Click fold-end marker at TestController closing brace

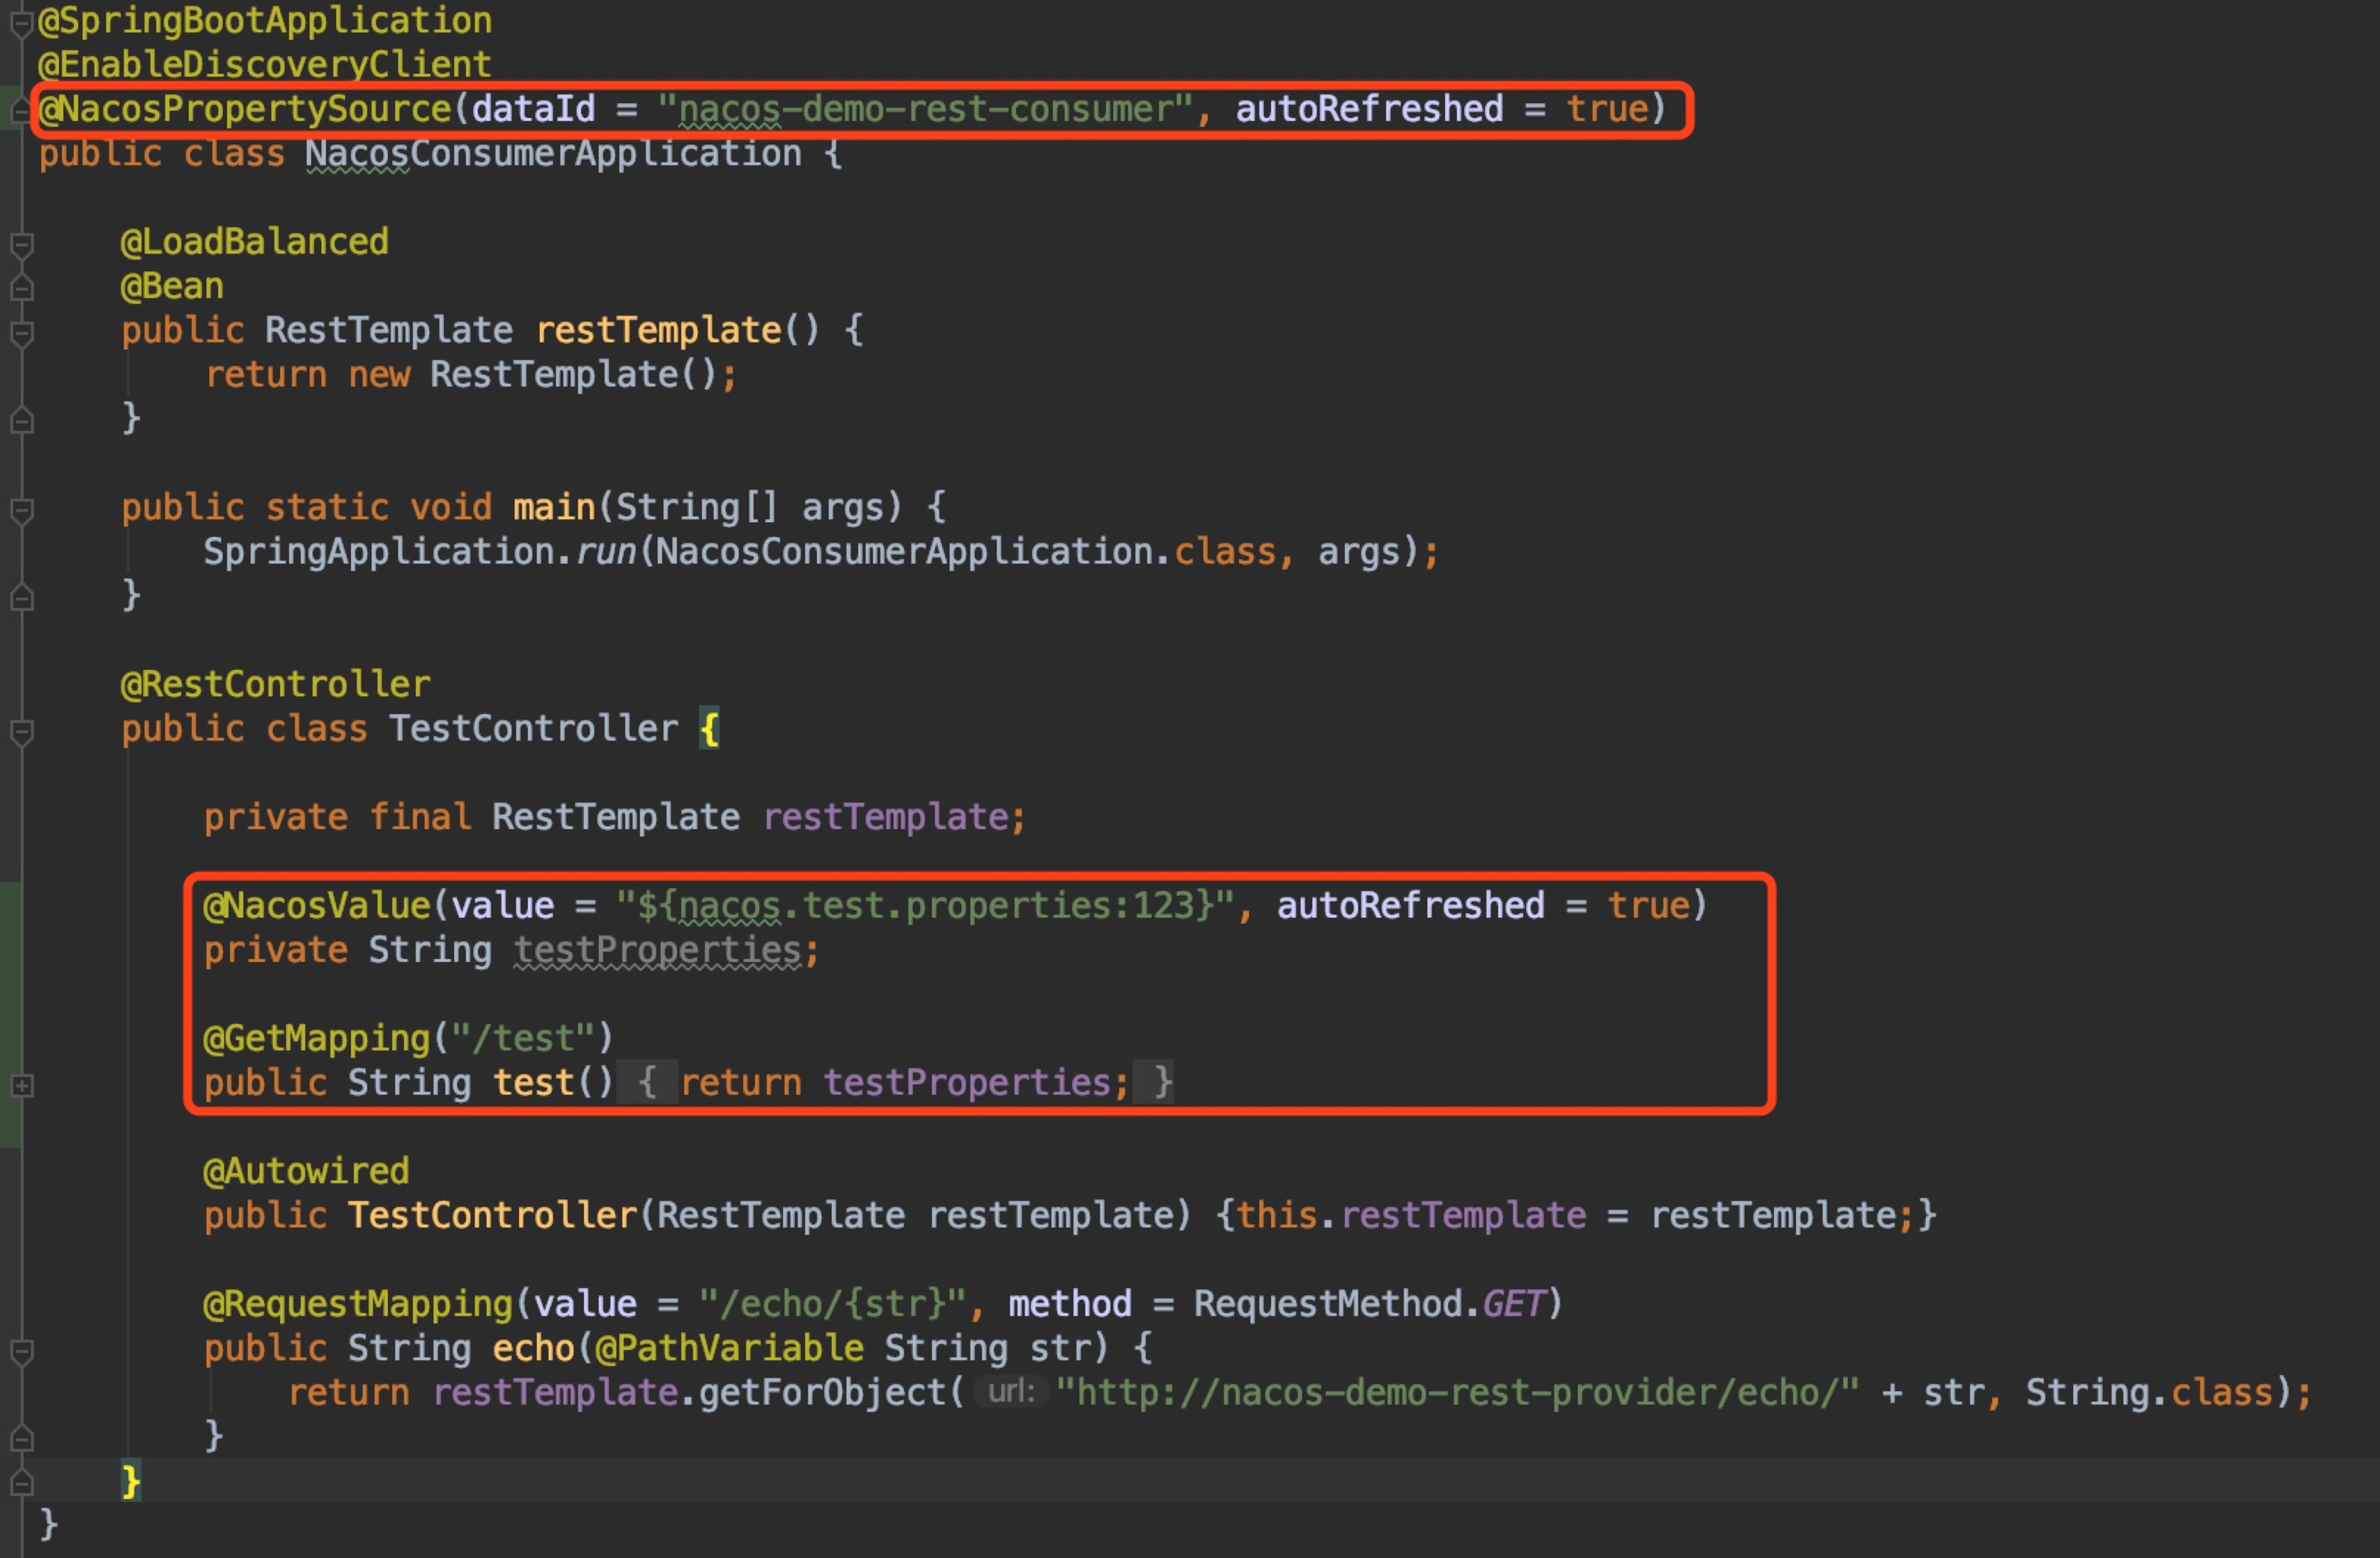pos(21,1483)
